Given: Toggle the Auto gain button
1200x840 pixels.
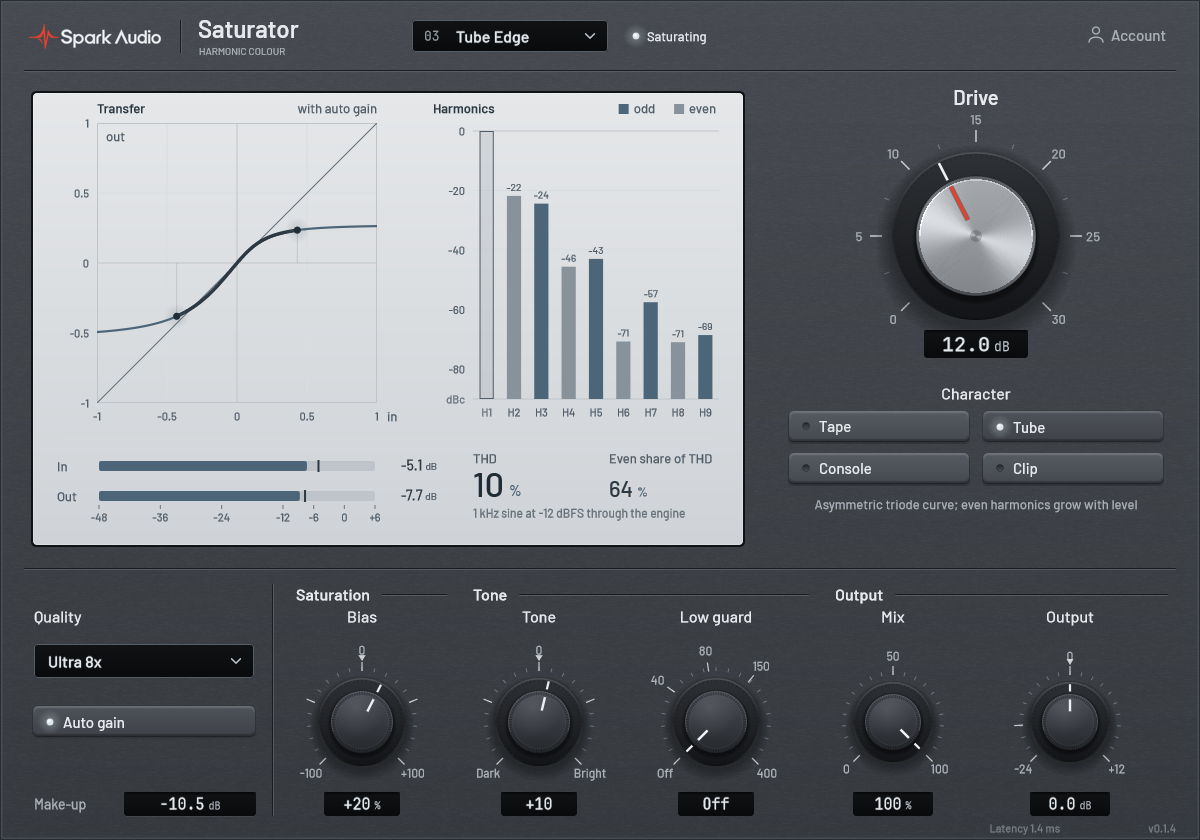Looking at the screenshot, I should pyautogui.click(x=144, y=722).
